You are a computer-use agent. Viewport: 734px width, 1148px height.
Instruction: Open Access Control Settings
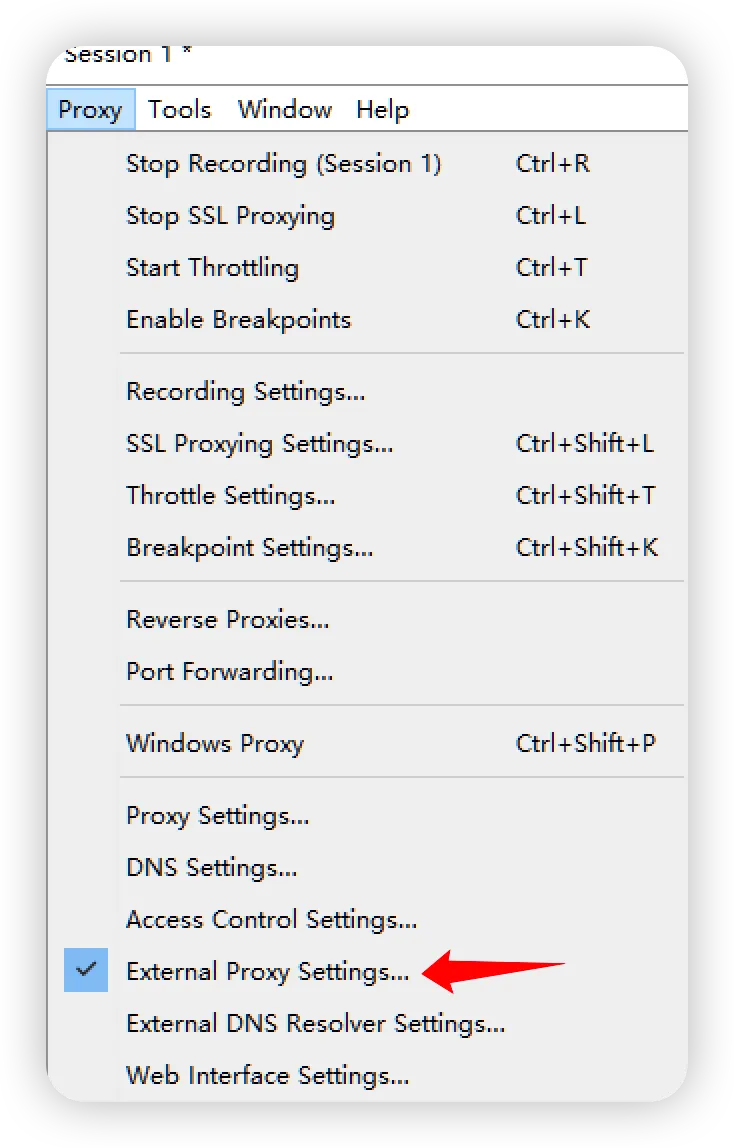pyautogui.click(x=271, y=919)
